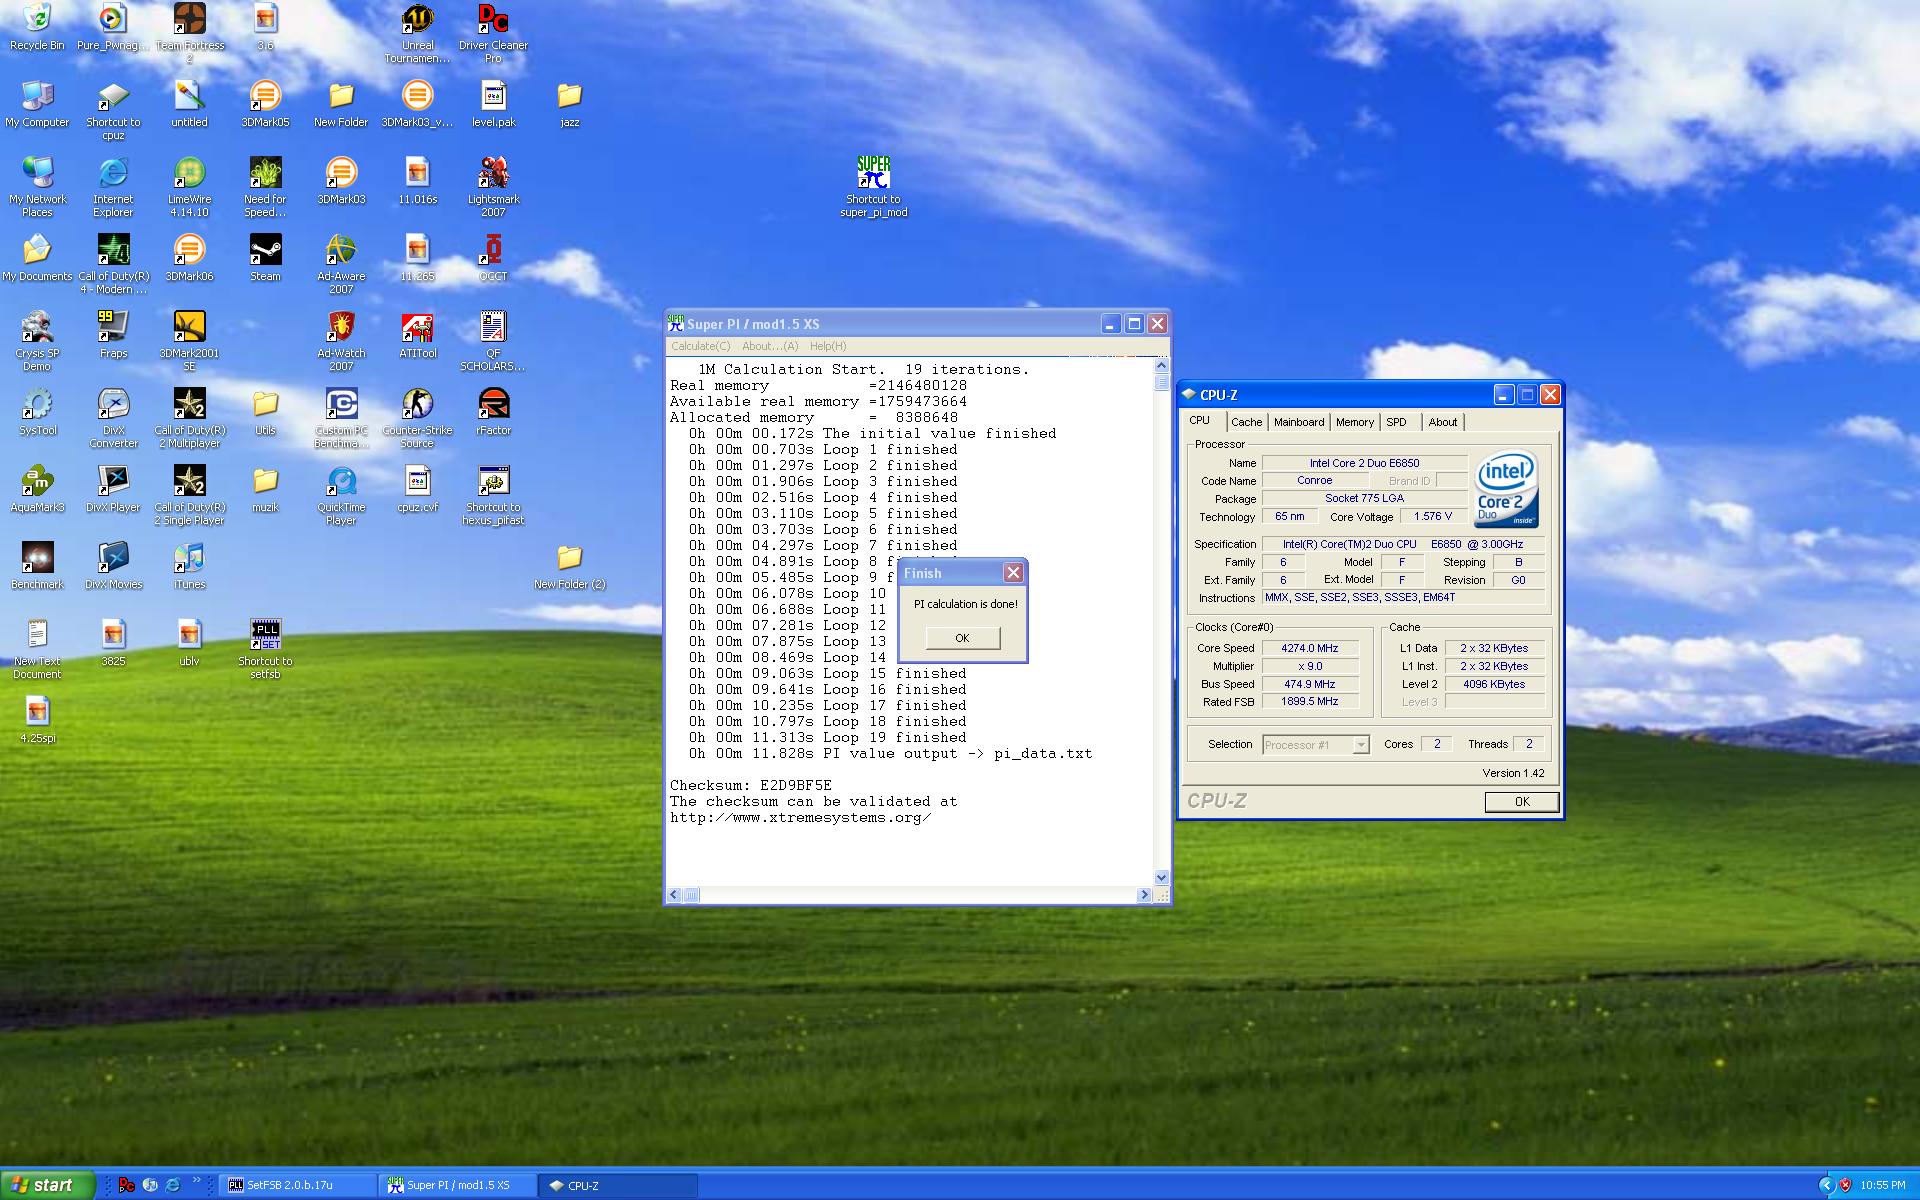Click Super PI horizontal scrollbar right arrow
The width and height of the screenshot is (1920, 1200).
[x=1145, y=895]
